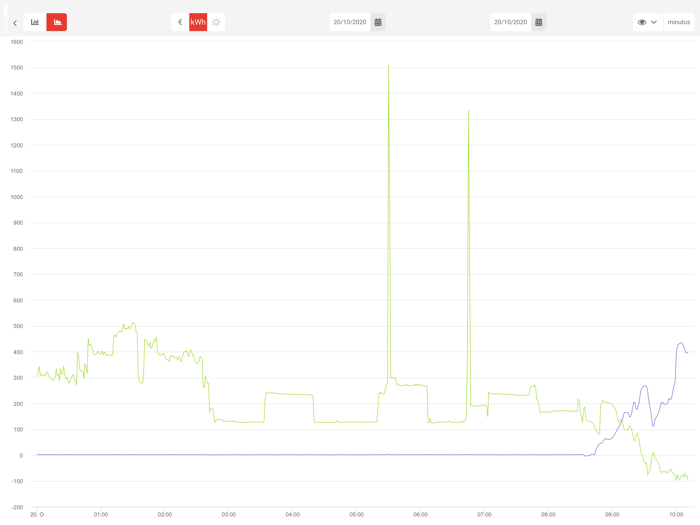Click the 1500 peak on green line

click(388, 67)
